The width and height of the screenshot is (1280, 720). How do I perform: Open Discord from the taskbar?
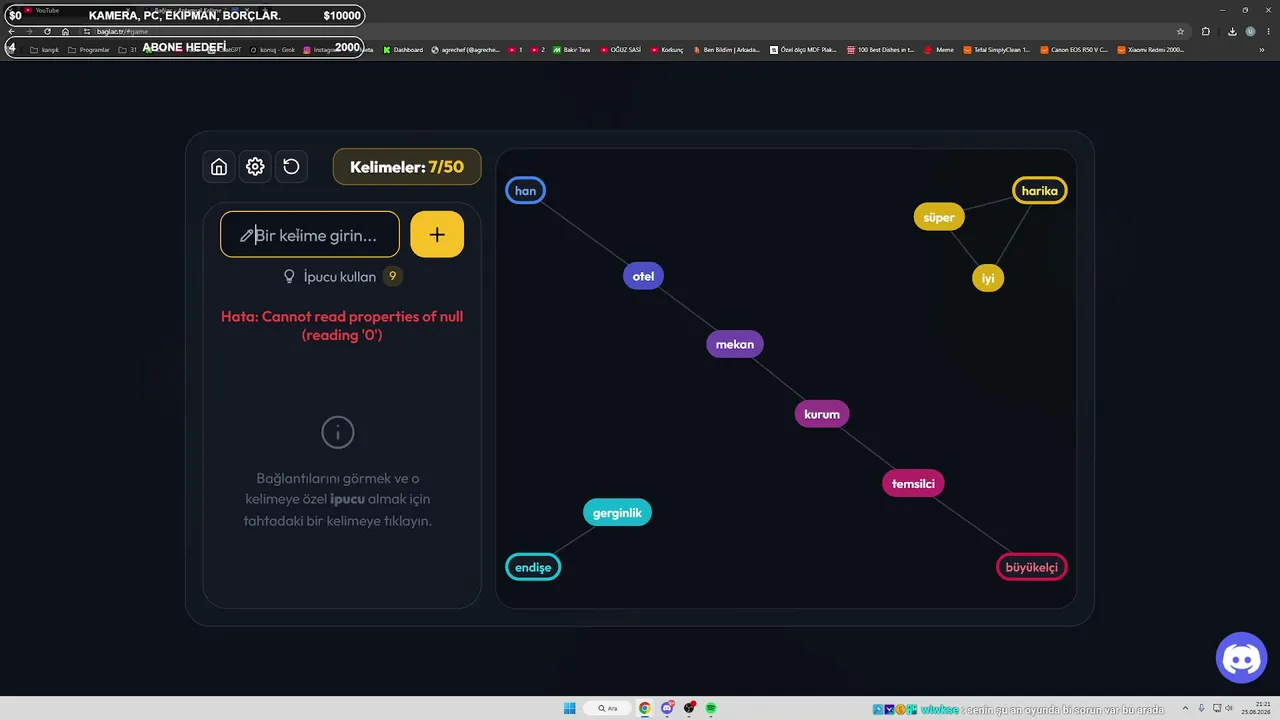[x=667, y=708]
